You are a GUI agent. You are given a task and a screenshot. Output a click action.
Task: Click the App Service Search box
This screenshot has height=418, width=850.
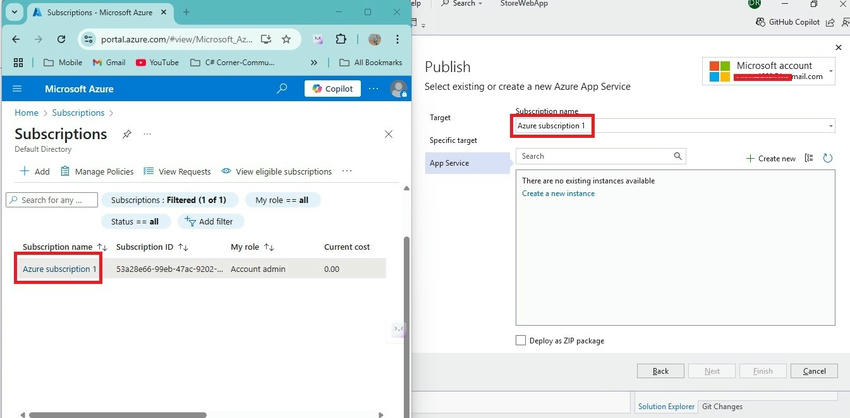tap(601, 156)
